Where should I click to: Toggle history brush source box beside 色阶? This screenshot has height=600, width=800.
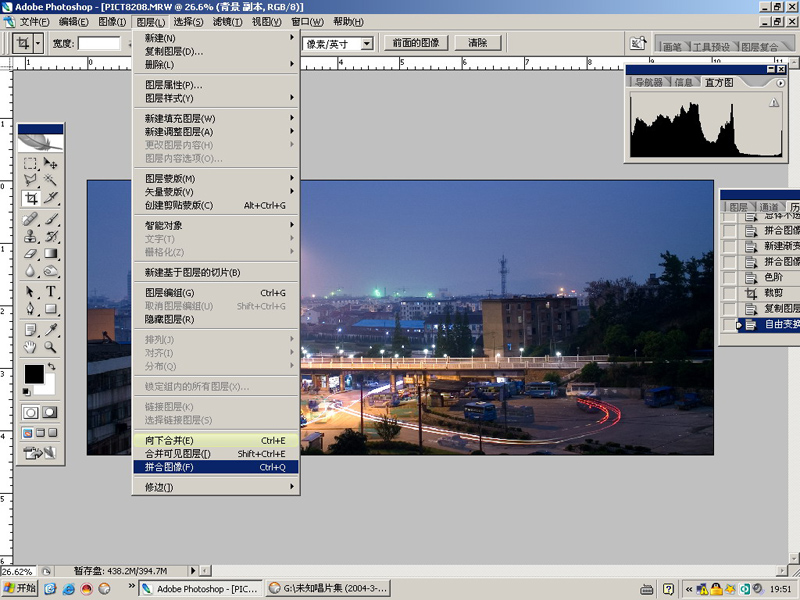point(729,277)
